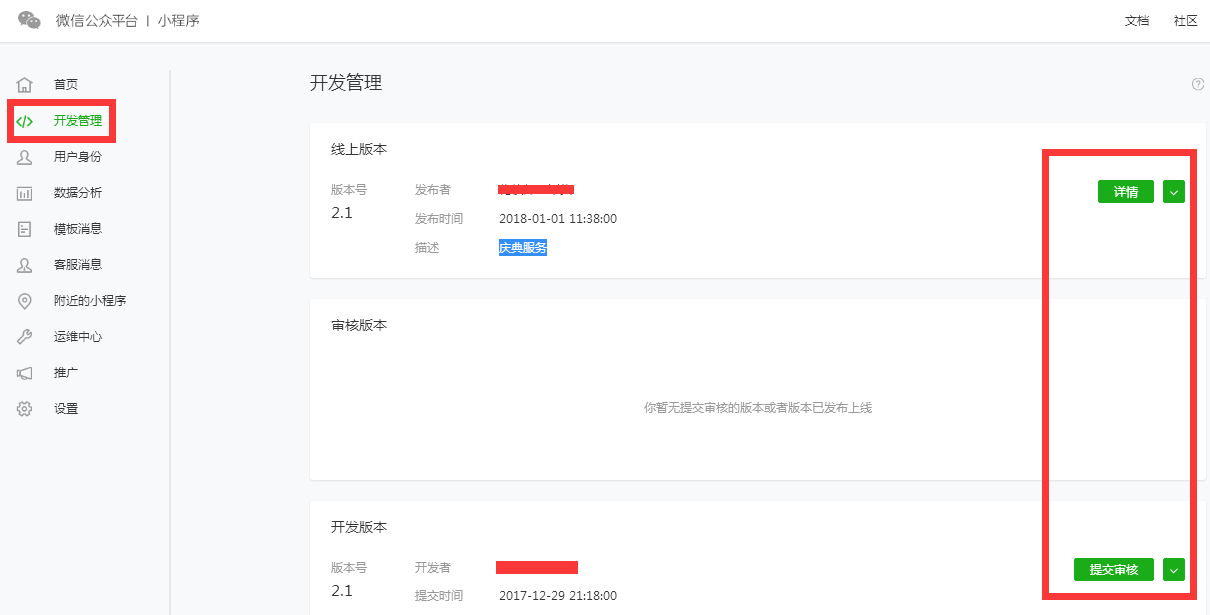Click the 发布时间 label

point(439,218)
